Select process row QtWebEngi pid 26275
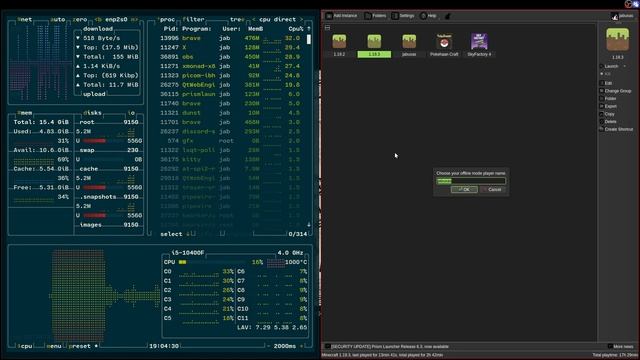Image resolution: width=640 pixels, height=360 pixels. click(x=230, y=85)
